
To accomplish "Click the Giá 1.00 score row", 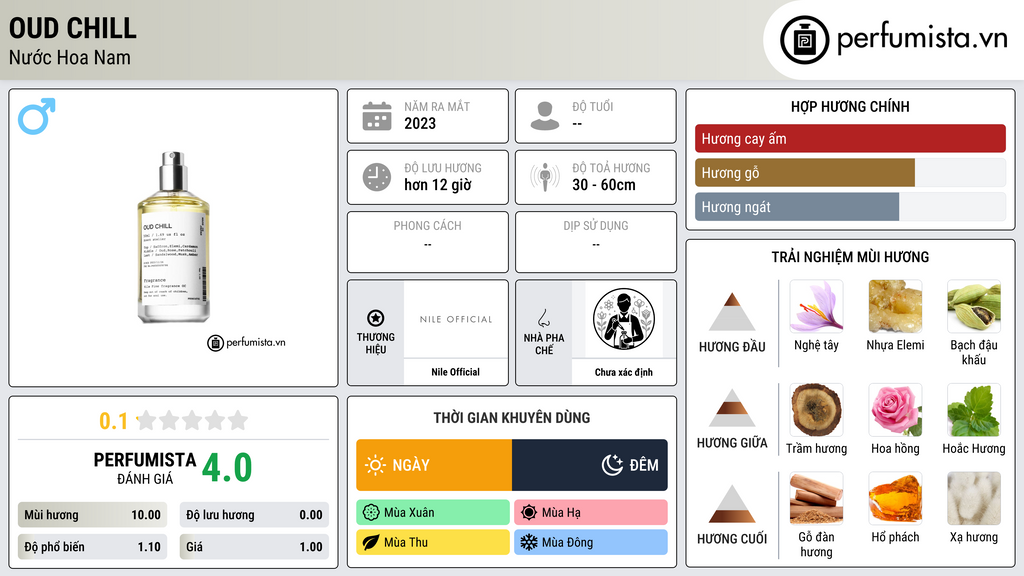I will [x=254, y=547].
